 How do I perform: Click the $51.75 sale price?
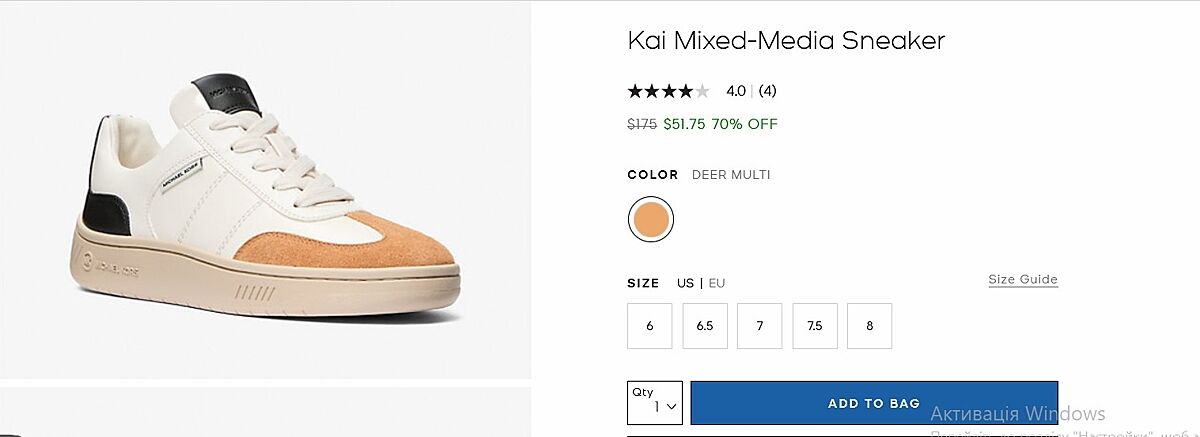[x=685, y=124]
